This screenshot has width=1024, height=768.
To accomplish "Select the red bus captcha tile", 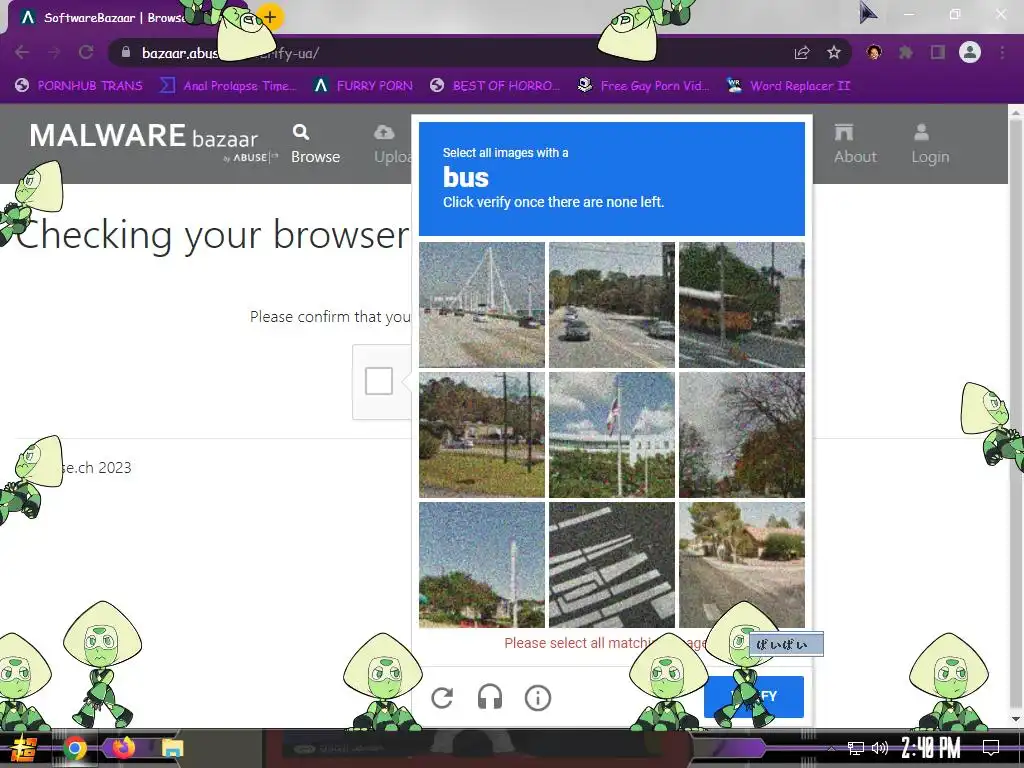I will pyautogui.click(x=742, y=305).
